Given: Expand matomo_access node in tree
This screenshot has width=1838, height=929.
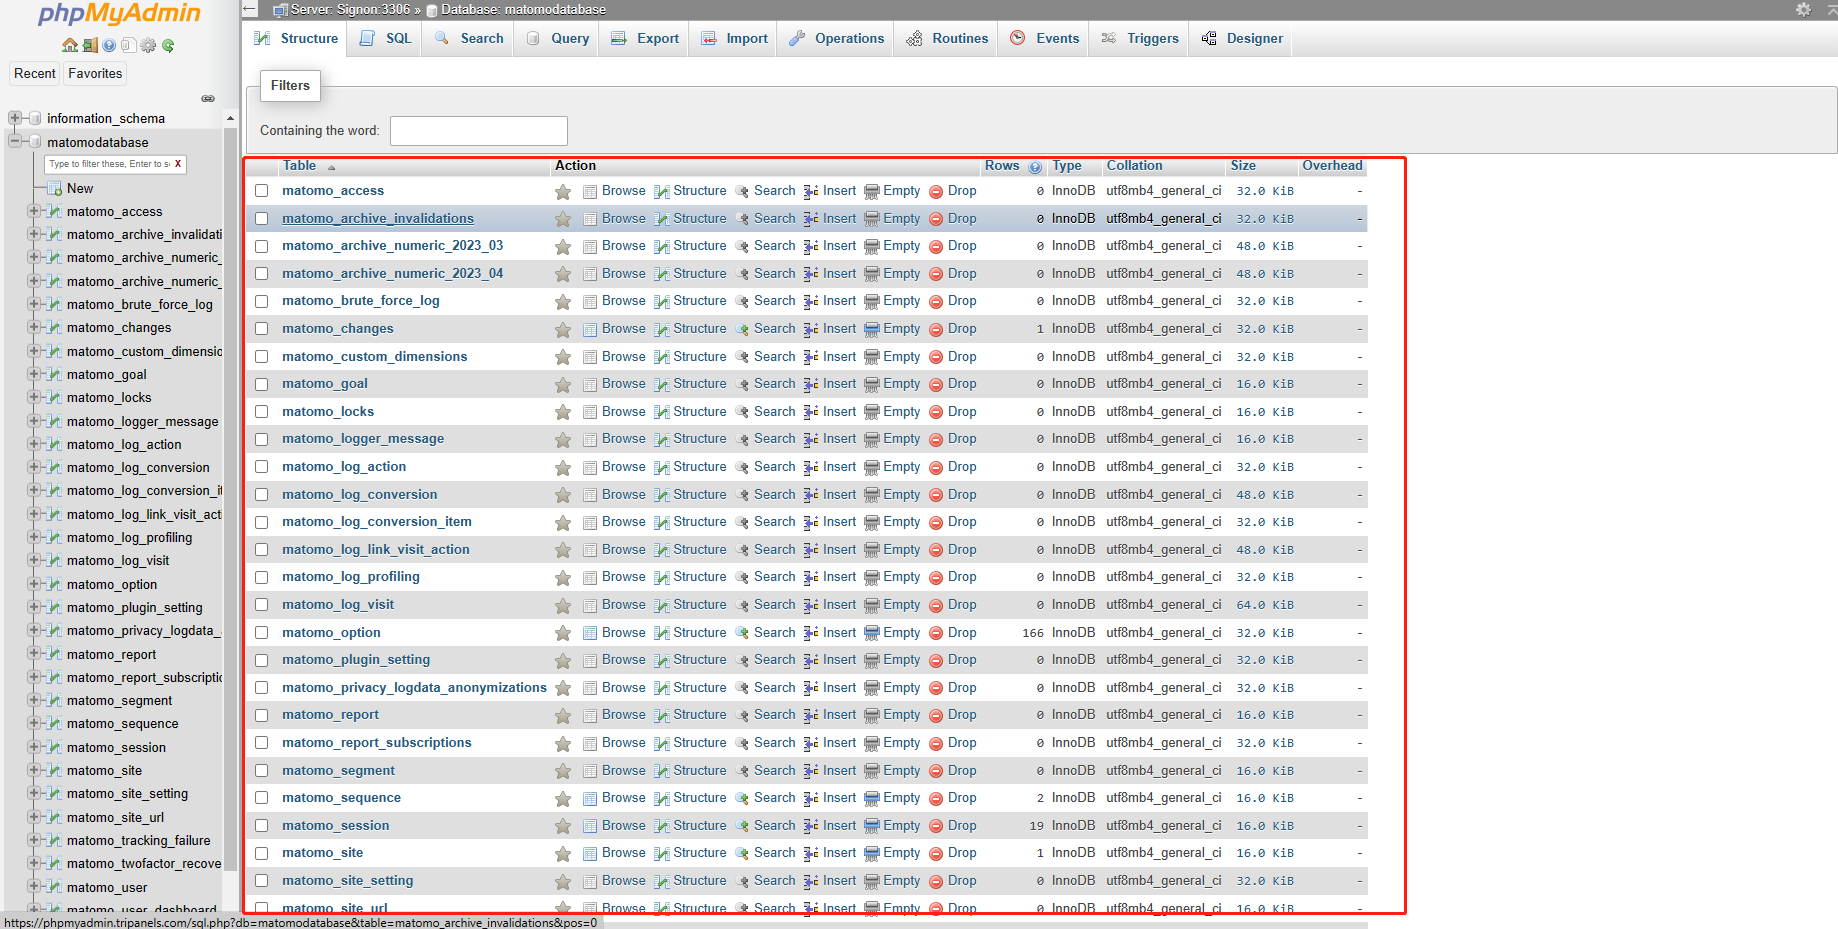Looking at the screenshot, I should tap(34, 211).
